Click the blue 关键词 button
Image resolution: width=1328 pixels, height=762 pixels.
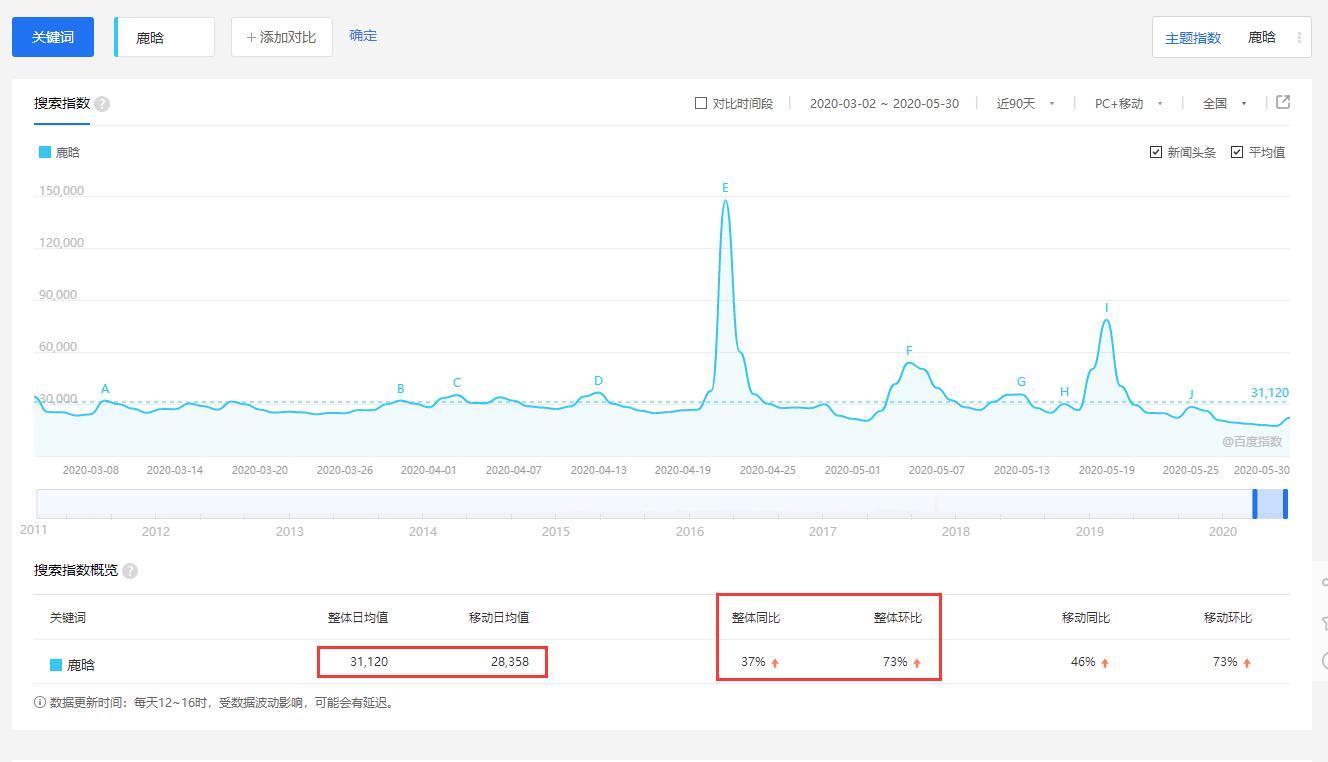pos(53,37)
